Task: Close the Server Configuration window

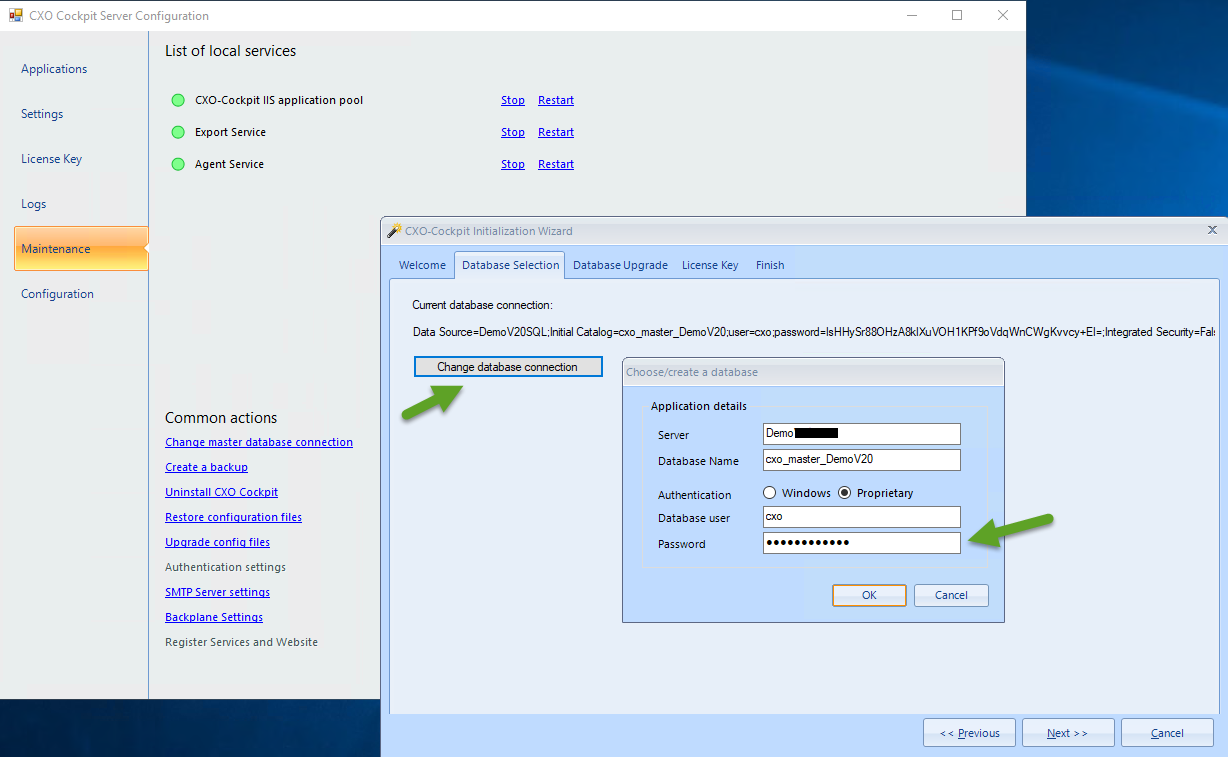Action: click(1003, 15)
